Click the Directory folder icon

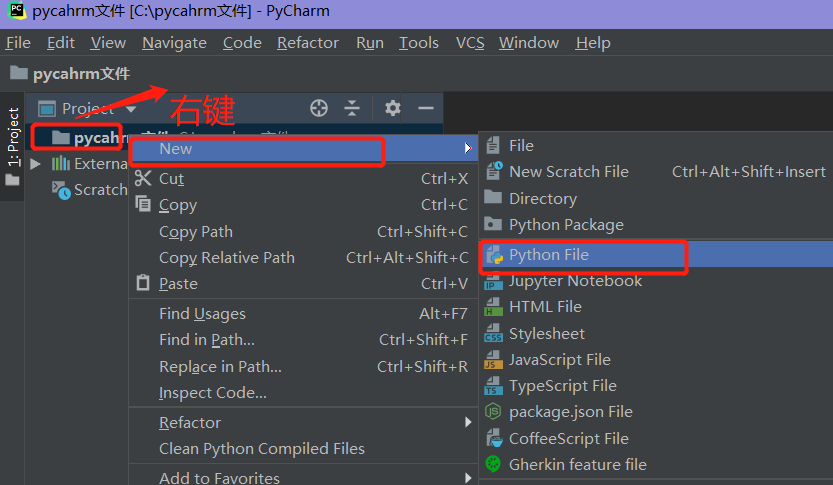[493, 197]
